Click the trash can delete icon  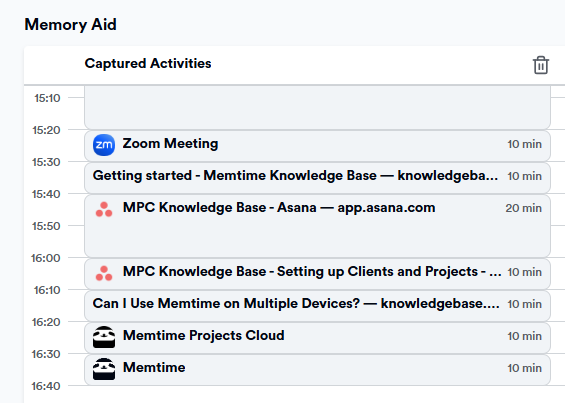point(540,65)
